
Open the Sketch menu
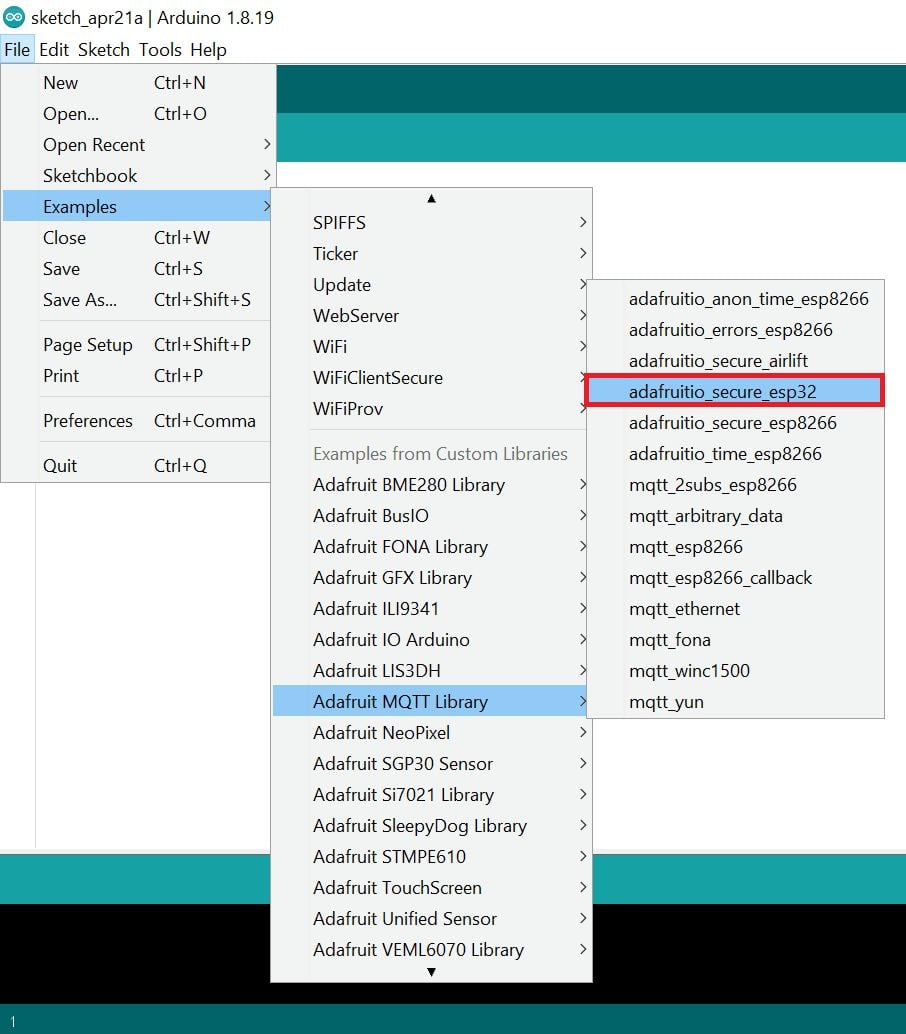(x=104, y=49)
